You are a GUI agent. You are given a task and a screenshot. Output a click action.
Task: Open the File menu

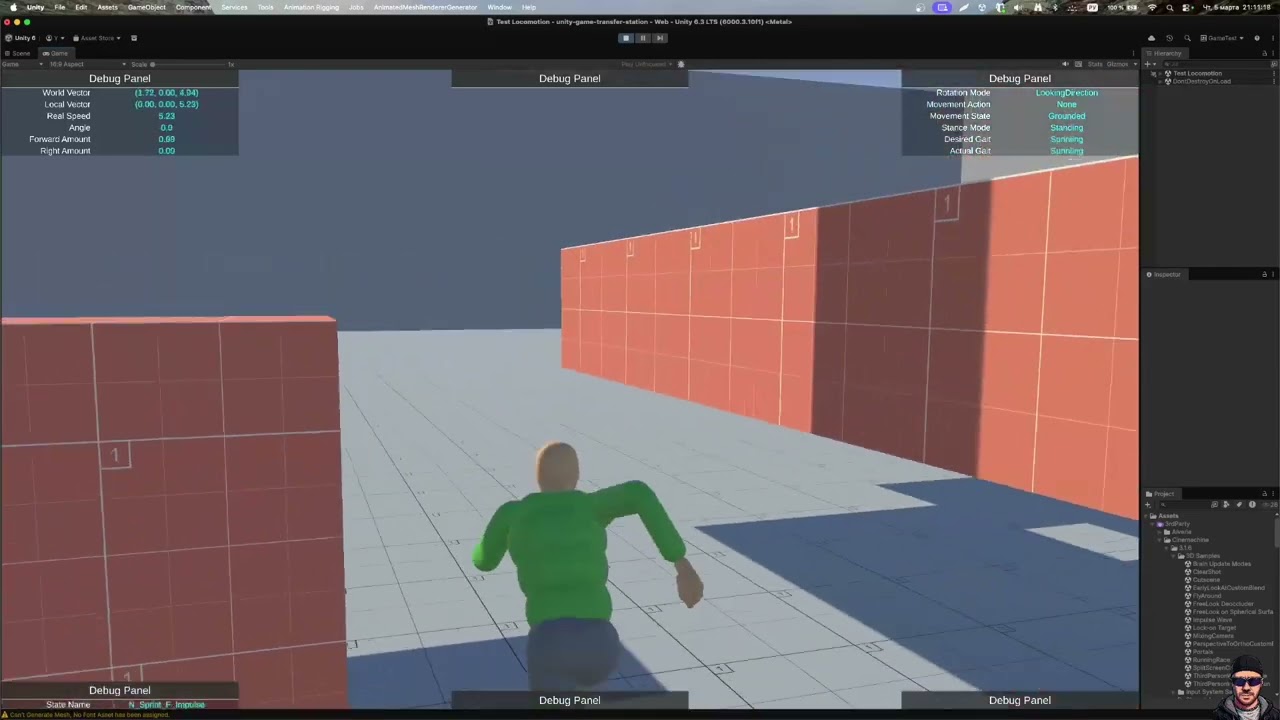(x=60, y=7)
